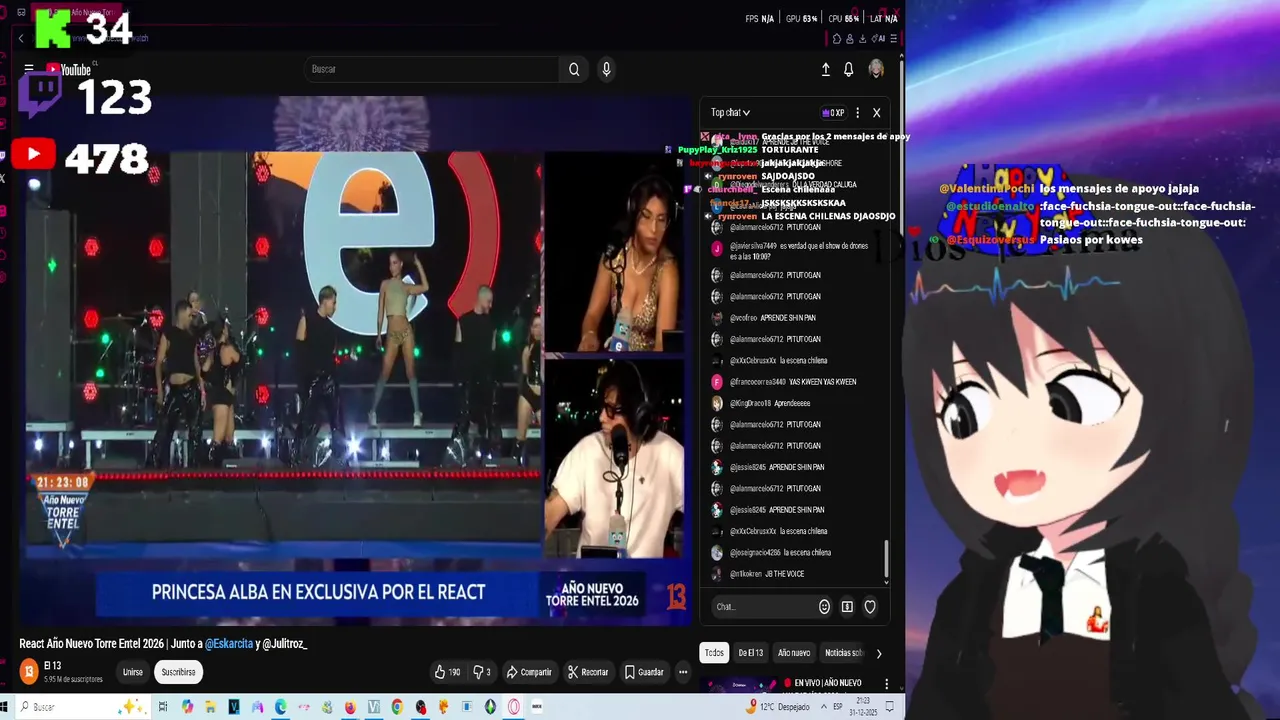The height and width of the screenshot is (720, 1280).
Task: Open Copilot from the taskbar
Action: point(187,707)
